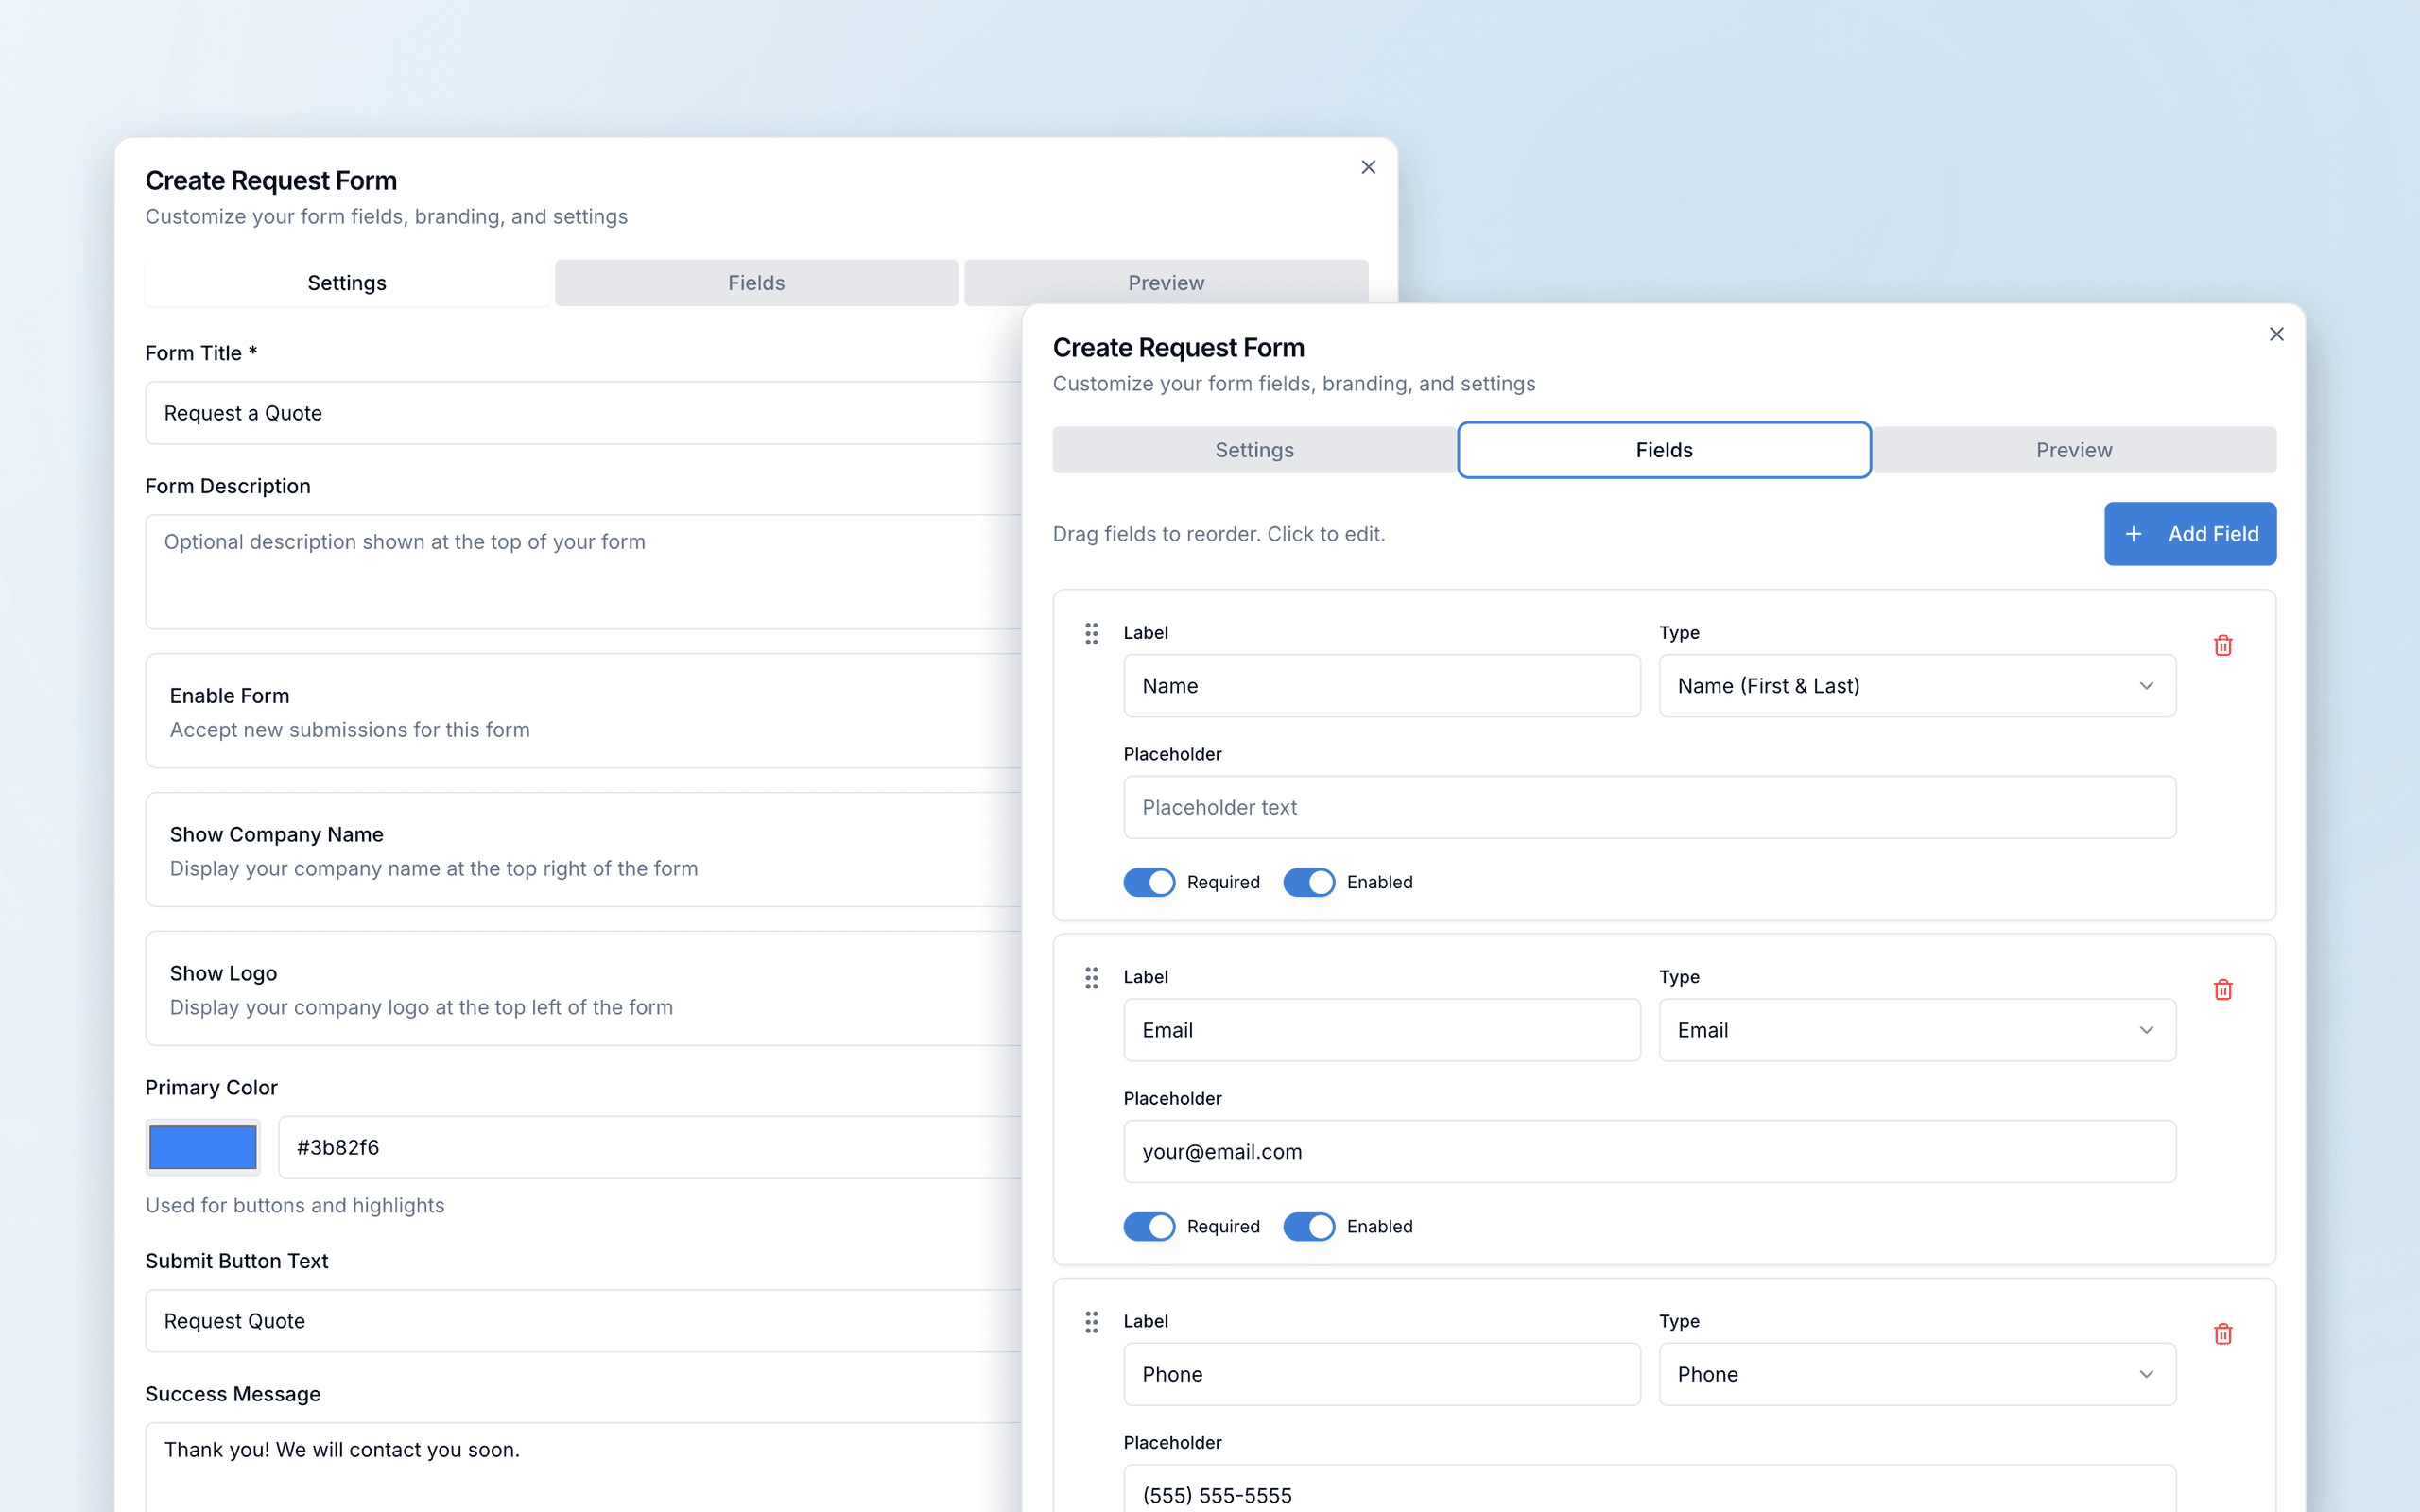Grab the drag handle of Name field

(x=1091, y=633)
